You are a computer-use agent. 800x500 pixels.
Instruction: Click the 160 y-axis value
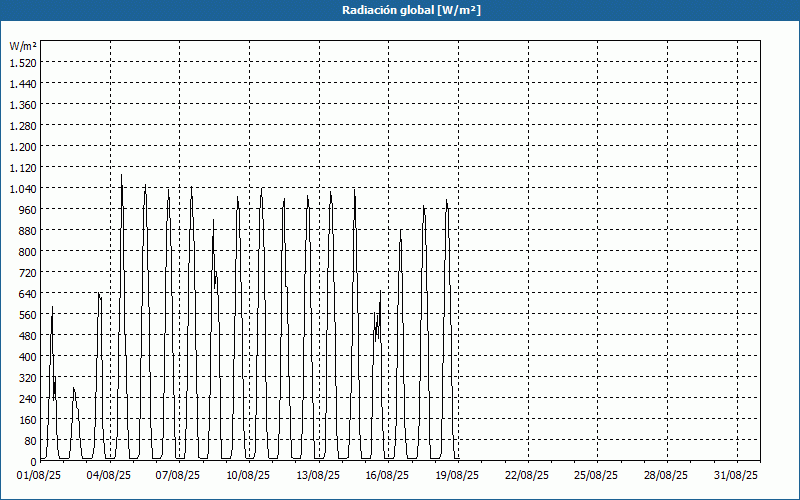click(x=28, y=420)
